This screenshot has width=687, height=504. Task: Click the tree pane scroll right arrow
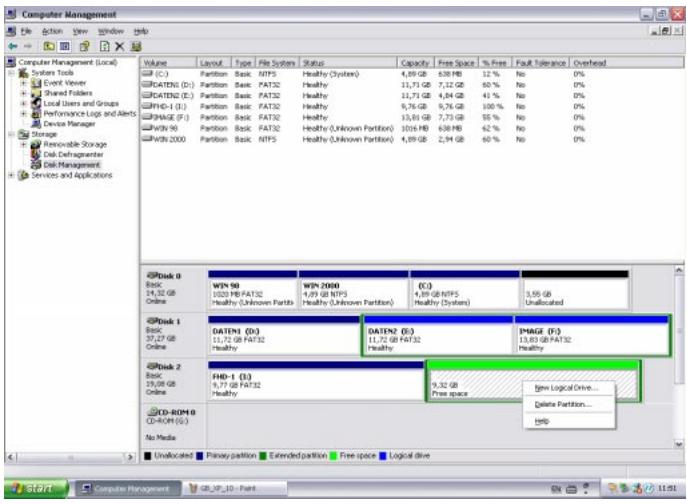pyautogui.click(x=130, y=457)
